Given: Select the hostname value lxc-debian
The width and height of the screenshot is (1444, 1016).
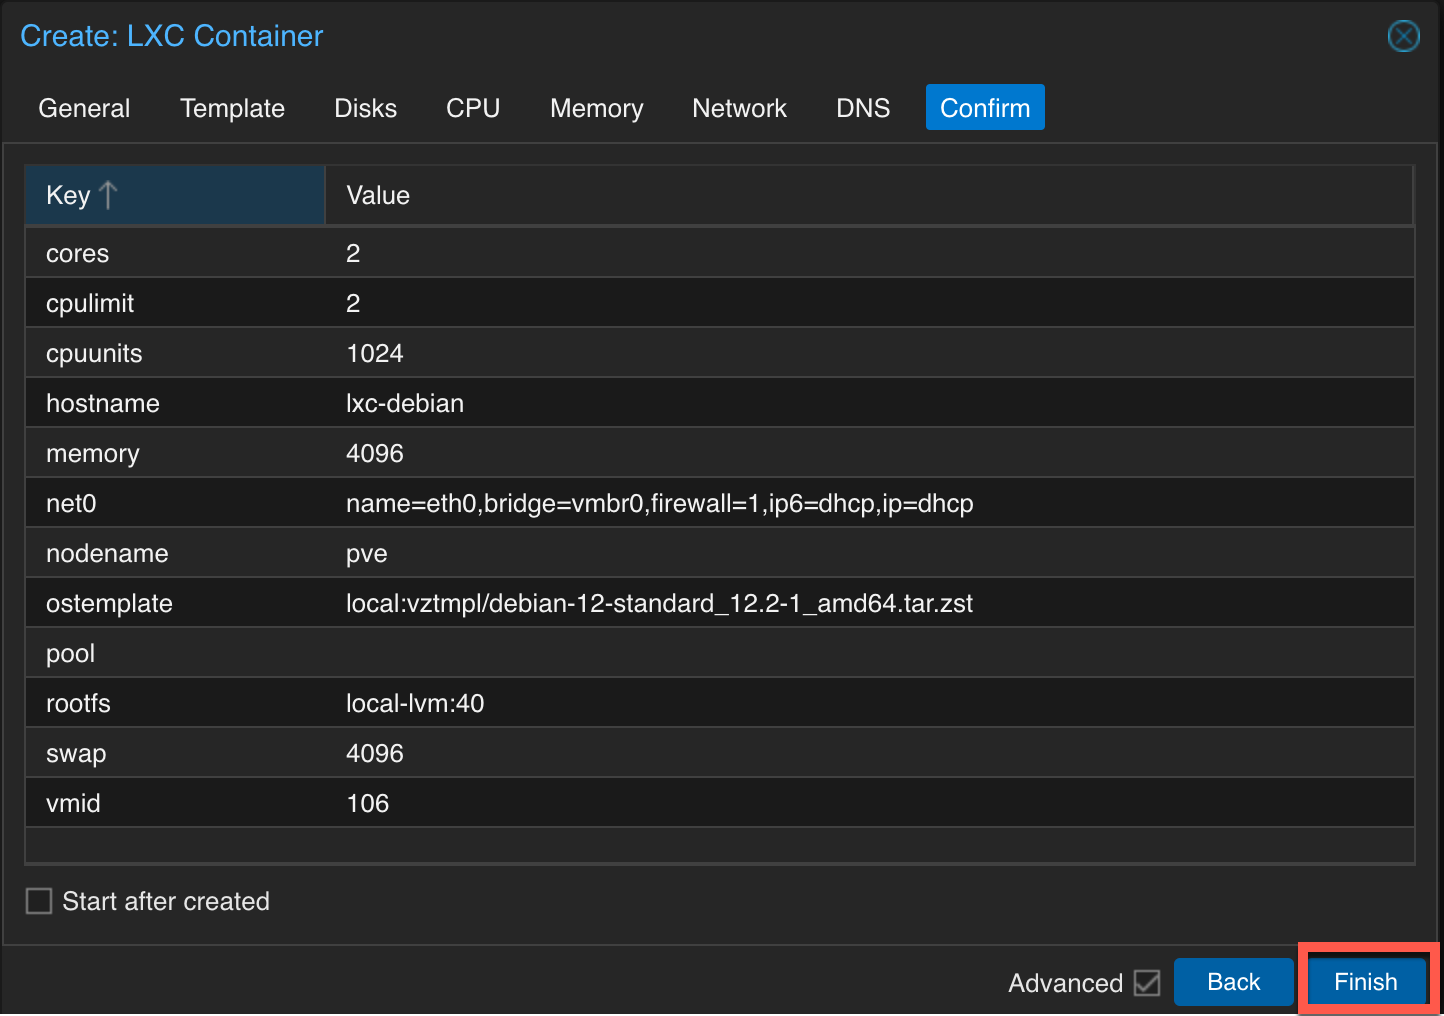Looking at the screenshot, I should point(405,404).
